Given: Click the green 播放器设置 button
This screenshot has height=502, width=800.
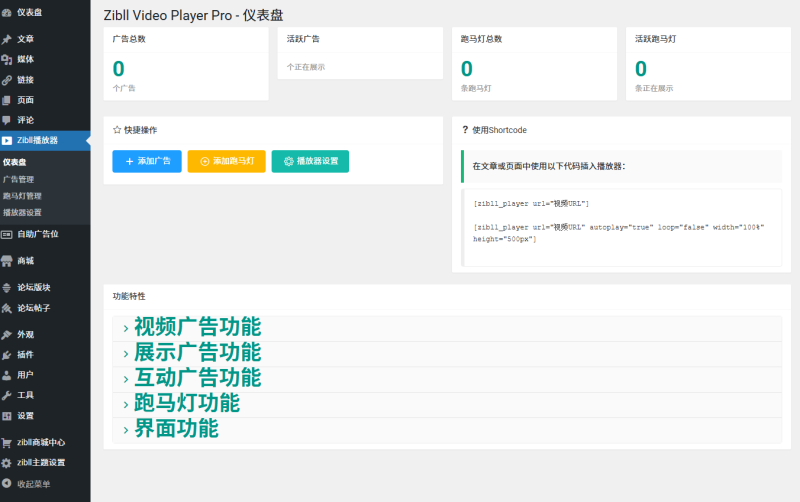Looking at the screenshot, I should click(310, 161).
